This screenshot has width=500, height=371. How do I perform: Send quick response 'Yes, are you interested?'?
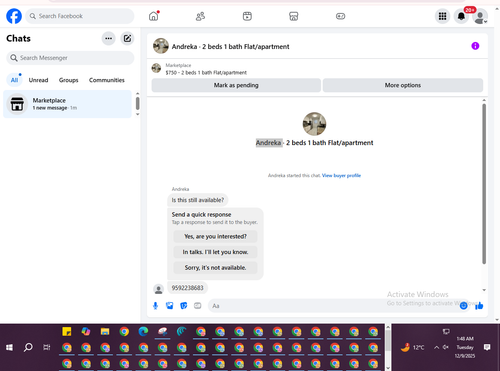tap(215, 236)
